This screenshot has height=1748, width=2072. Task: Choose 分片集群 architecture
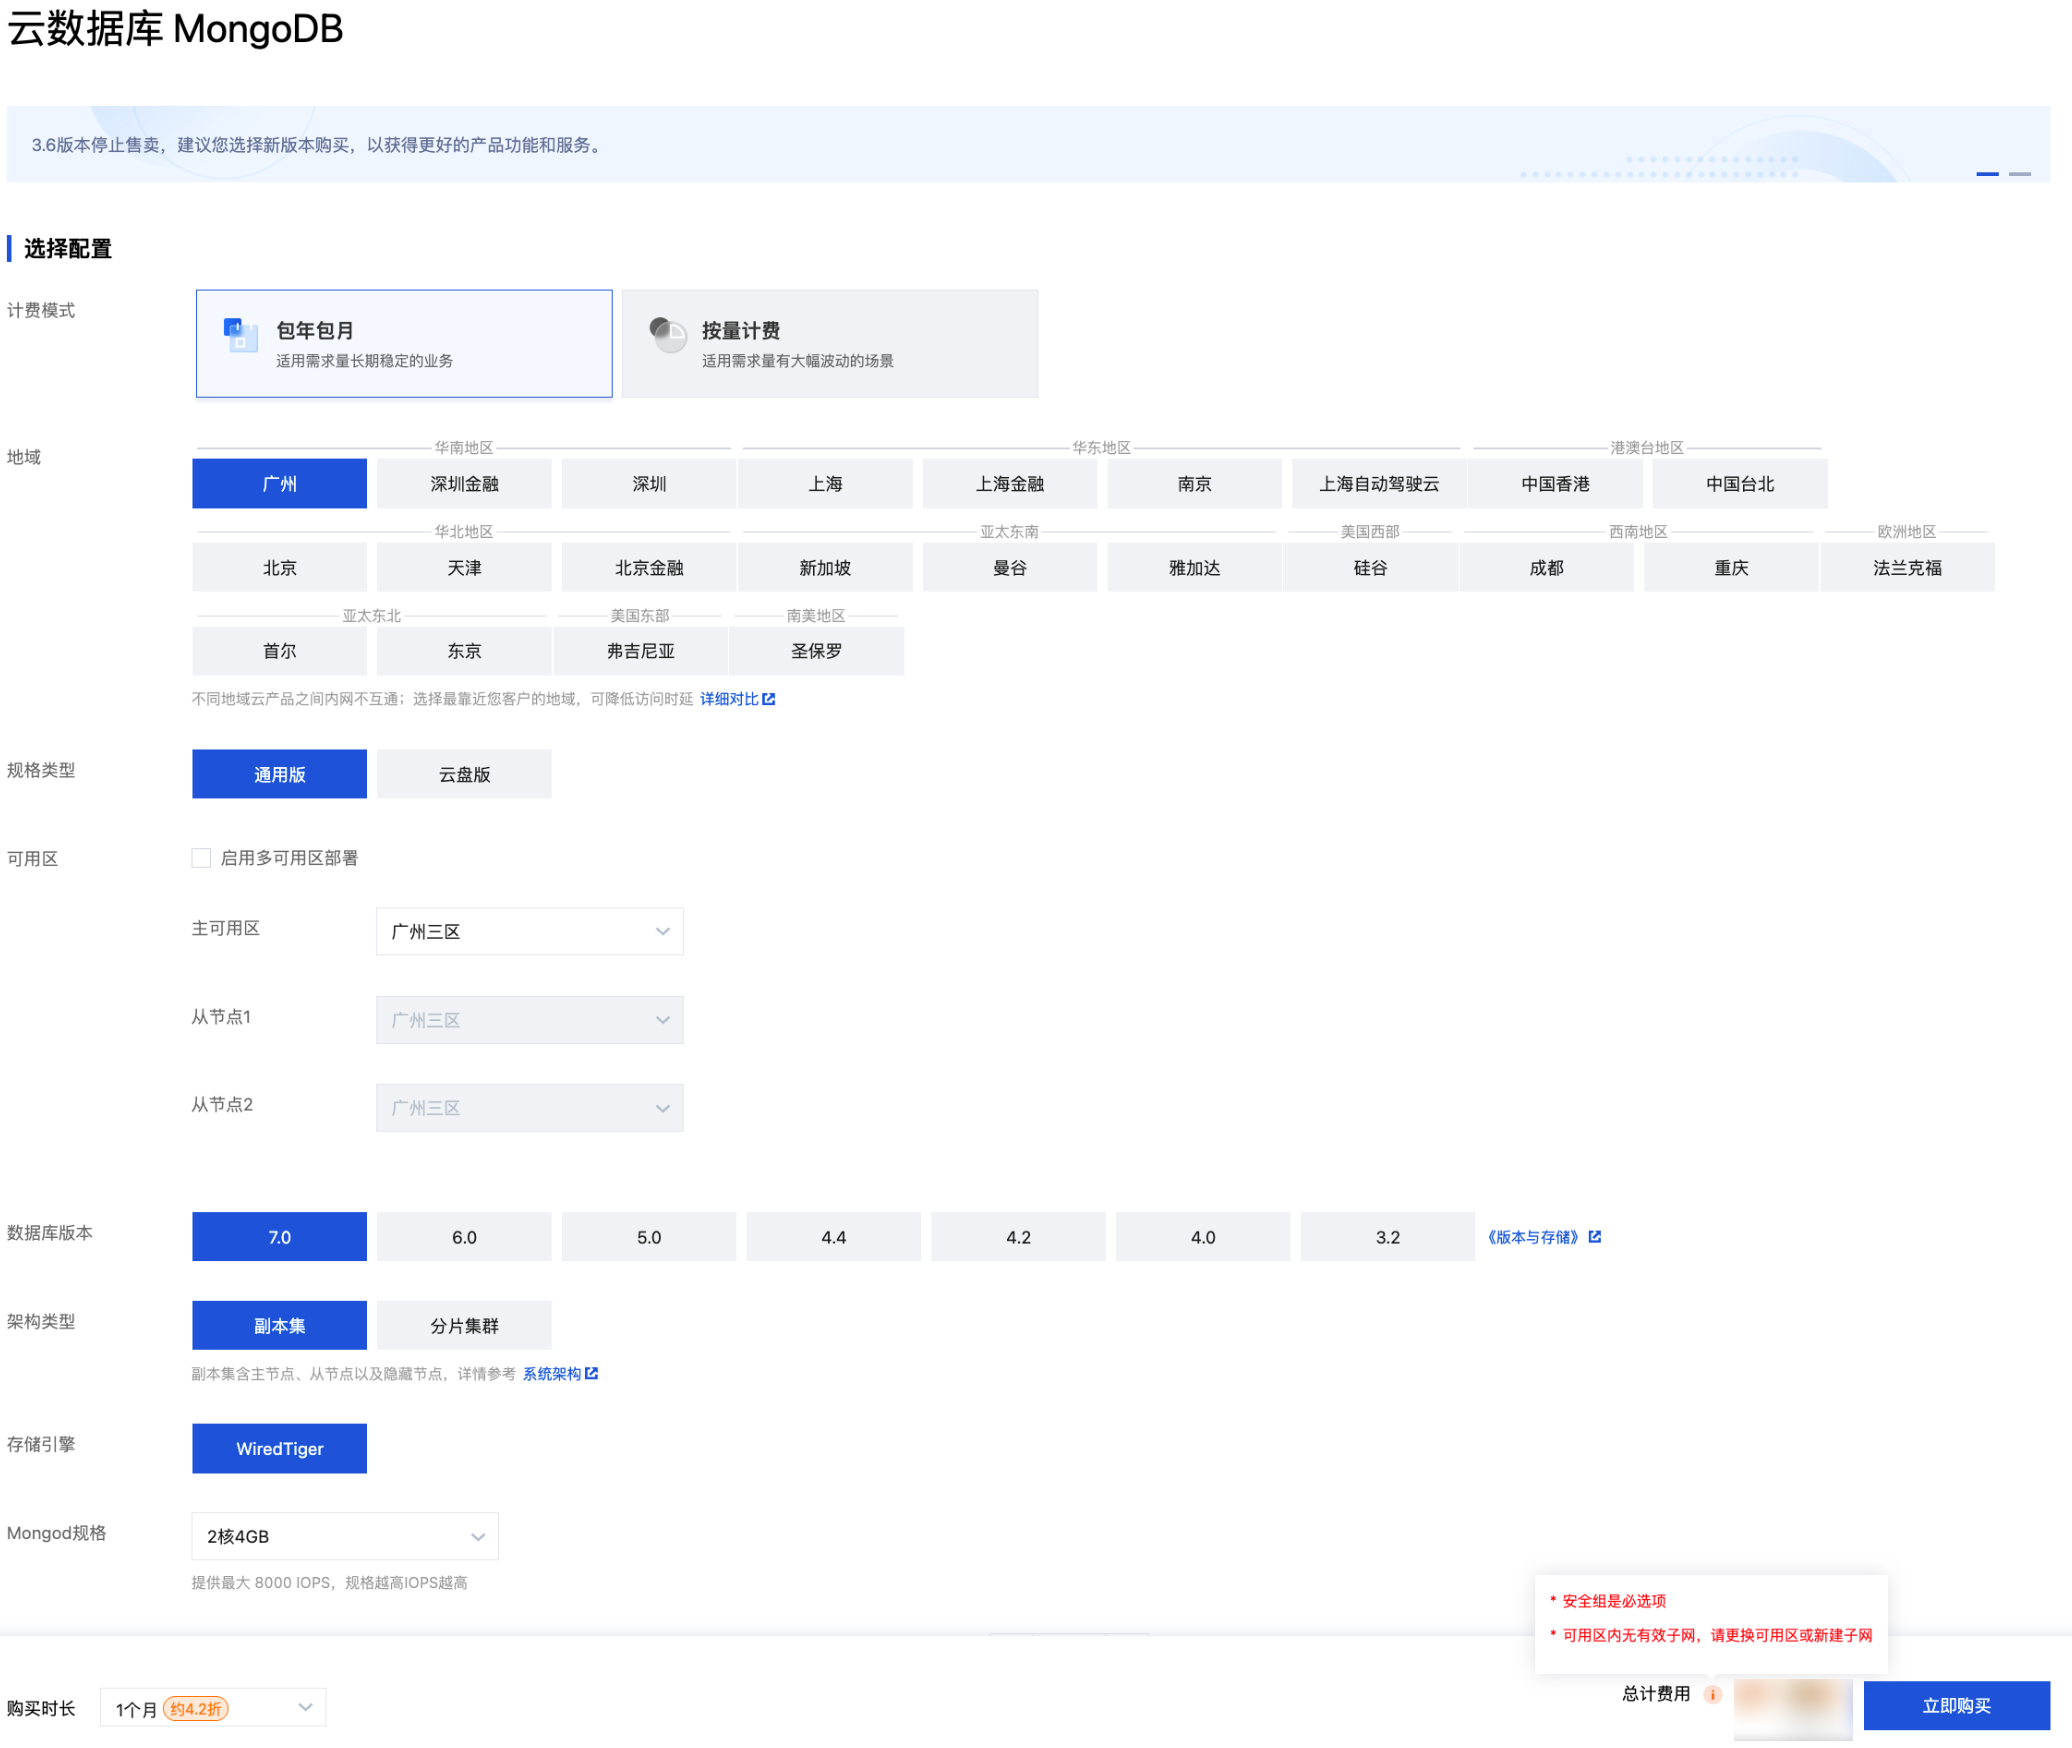(x=464, y=1326)
